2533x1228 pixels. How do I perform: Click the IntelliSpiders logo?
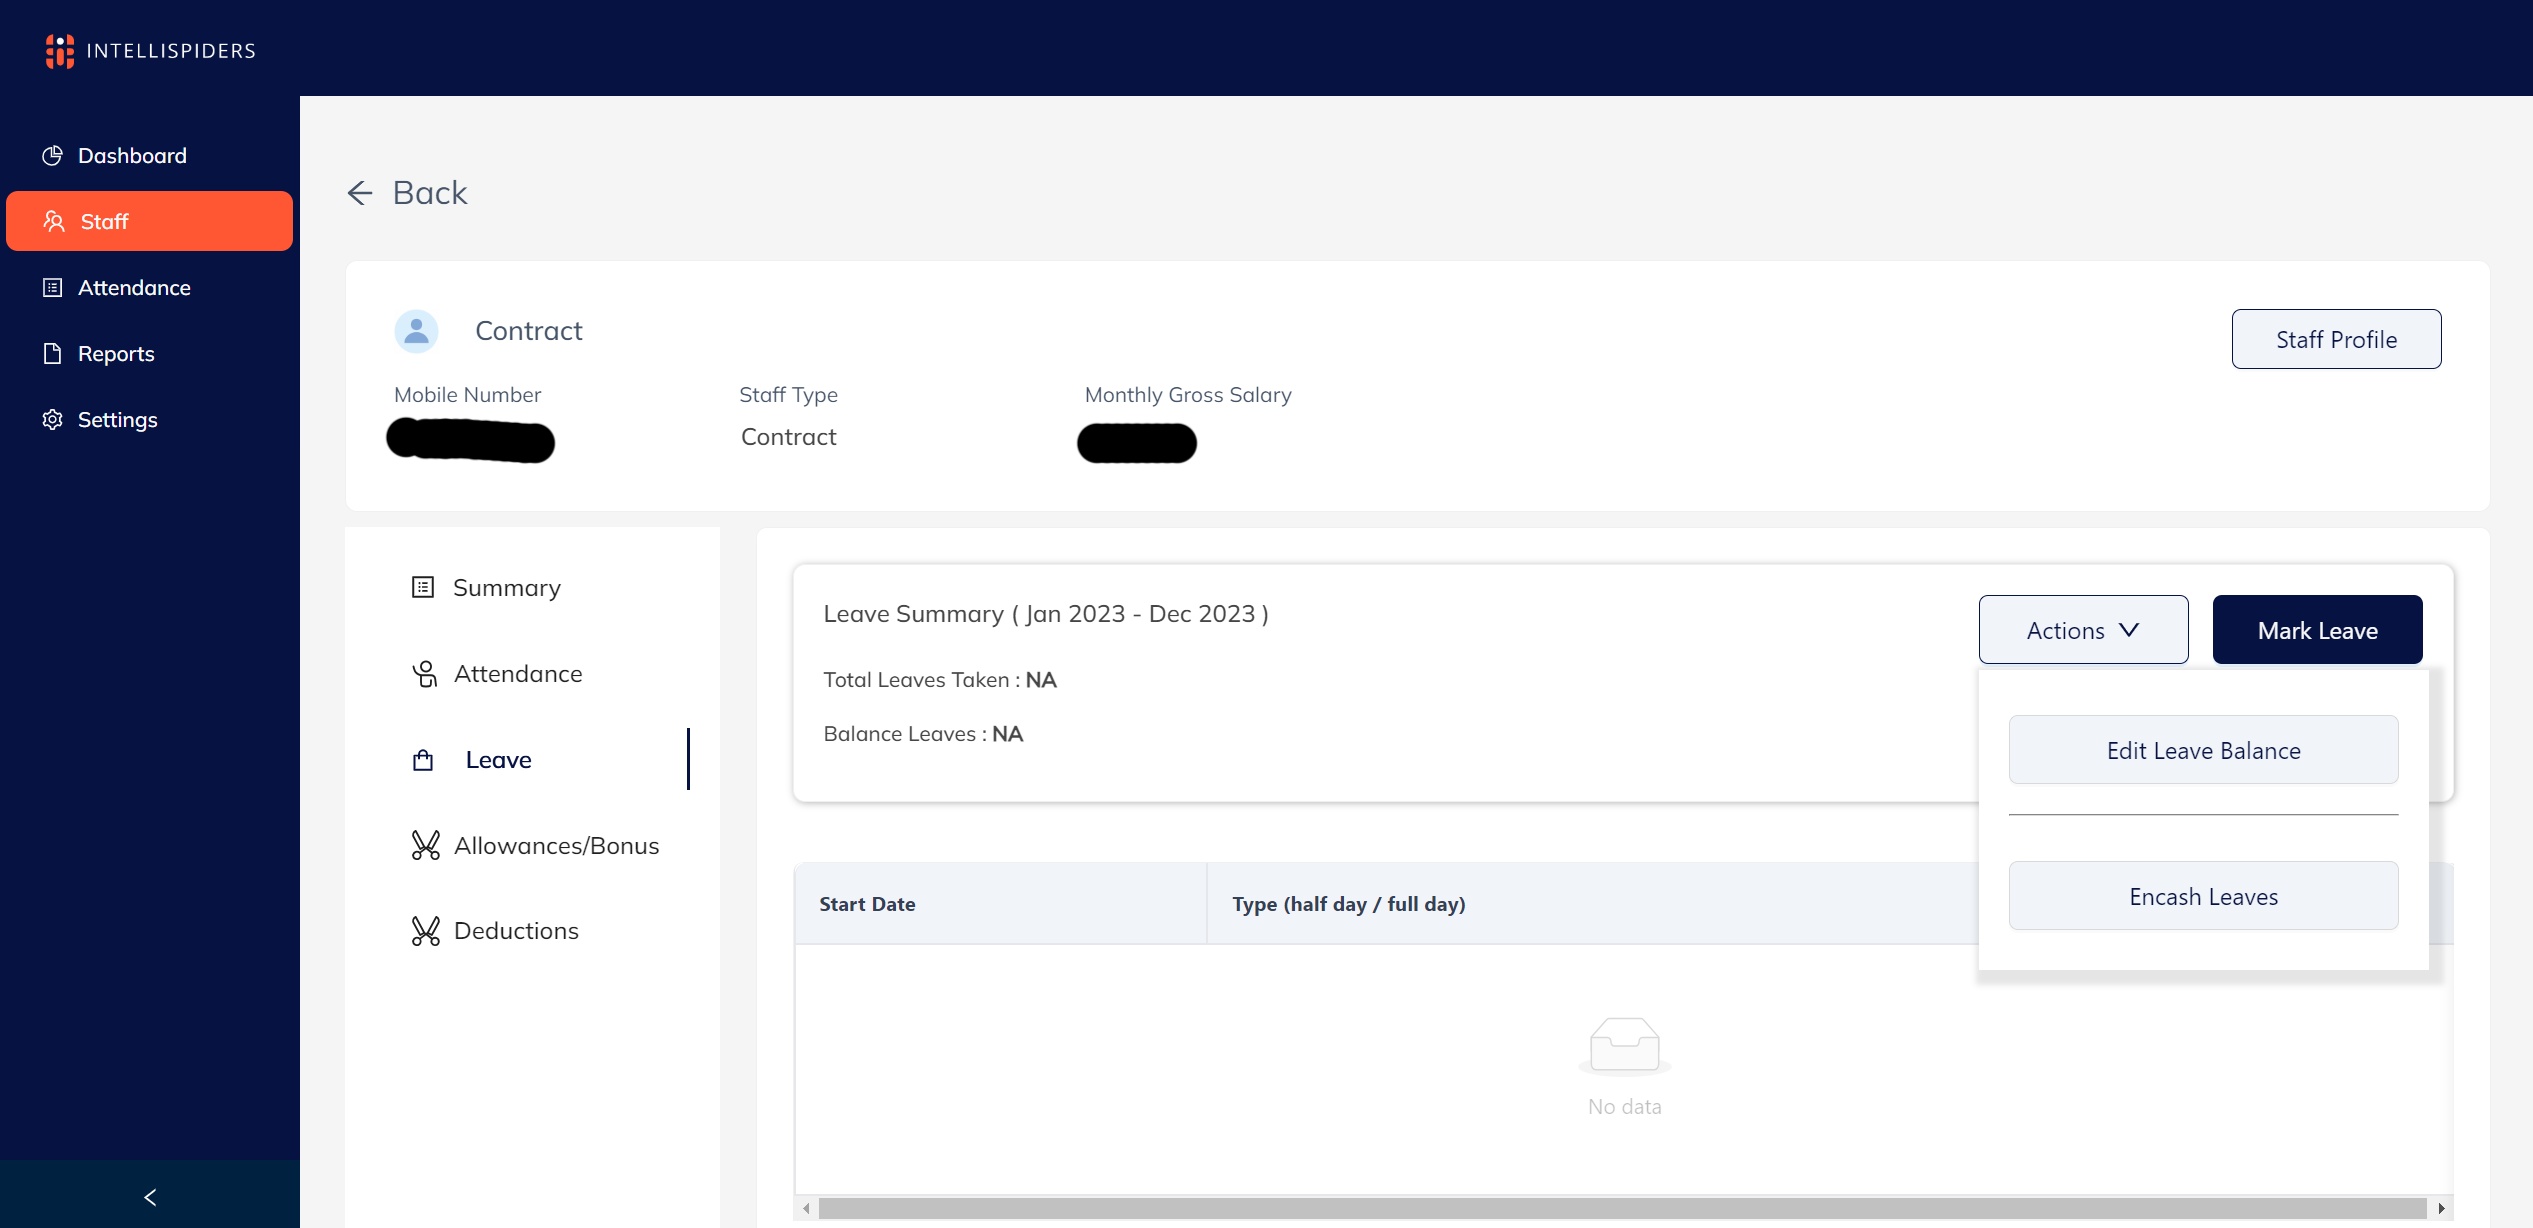(x=60, y=50)
